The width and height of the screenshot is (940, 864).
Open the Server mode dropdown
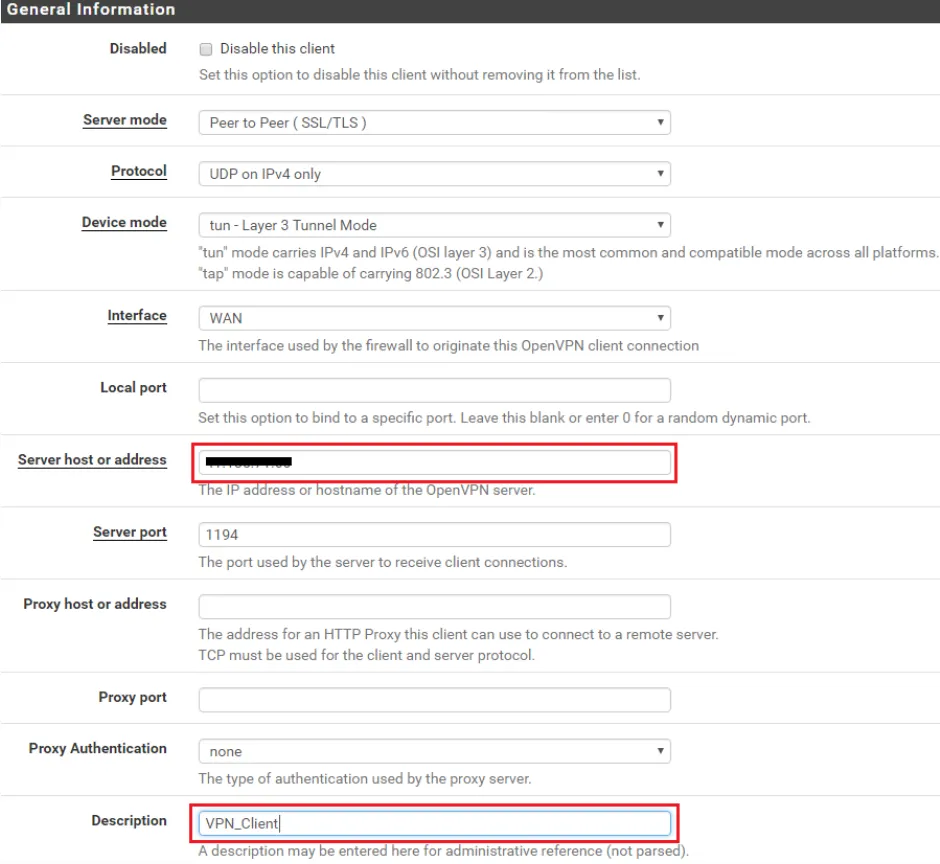(434, 121)
